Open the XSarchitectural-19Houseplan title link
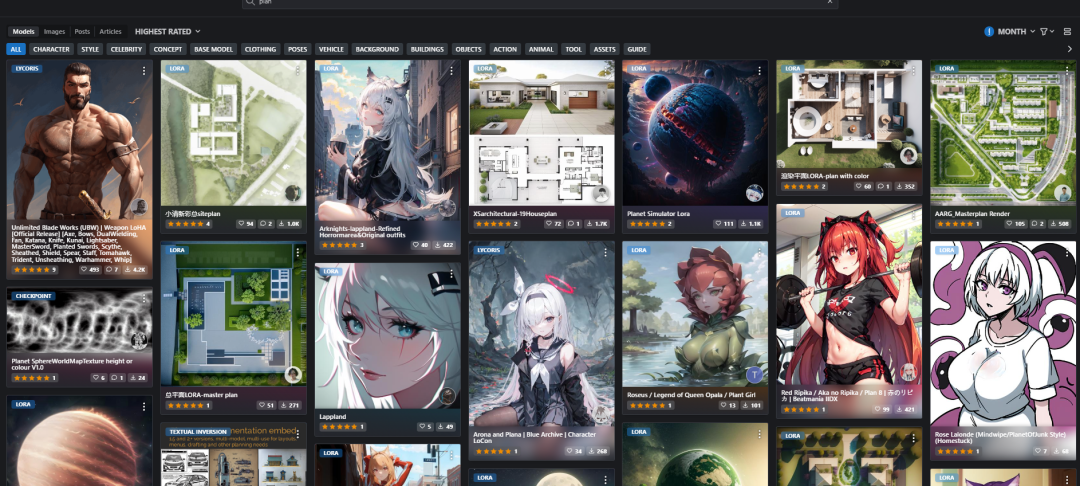This screenshot has height=486, width=1080. [515, 213]
